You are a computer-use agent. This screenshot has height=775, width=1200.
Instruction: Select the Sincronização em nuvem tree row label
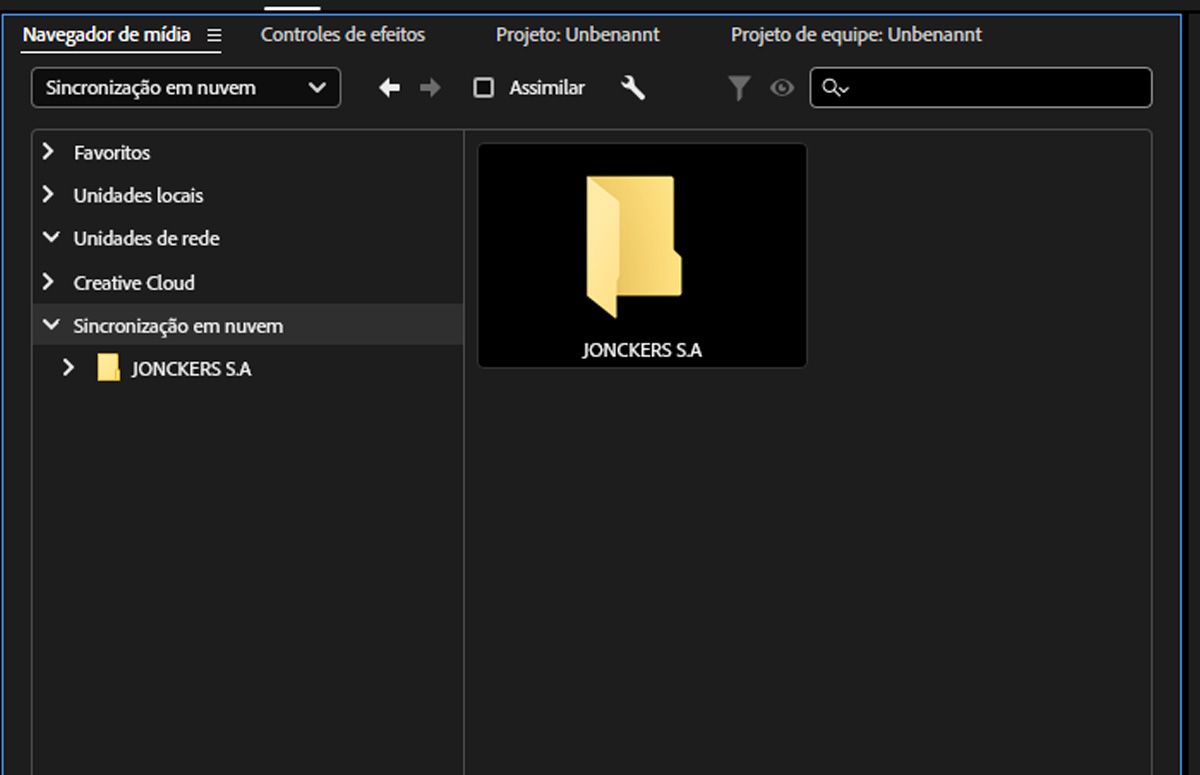[178, 326]
